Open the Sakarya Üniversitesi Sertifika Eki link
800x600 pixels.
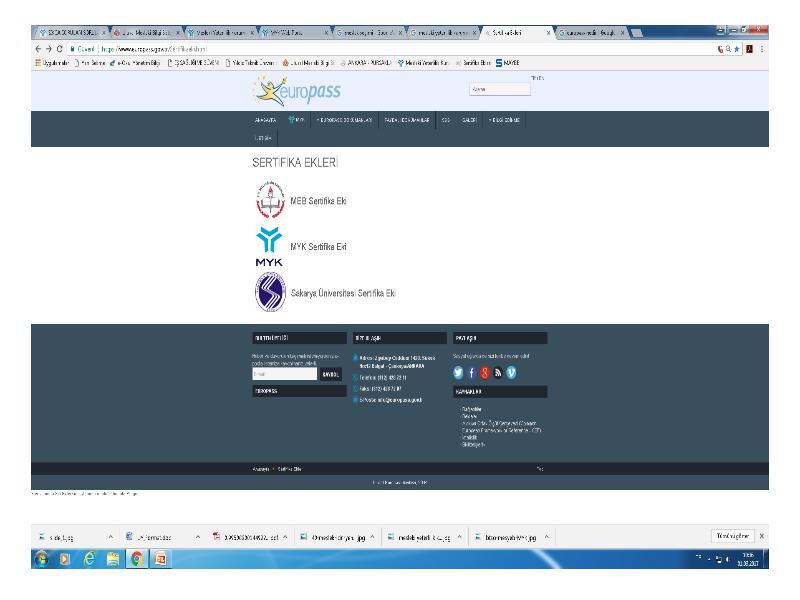click(343, 293)
